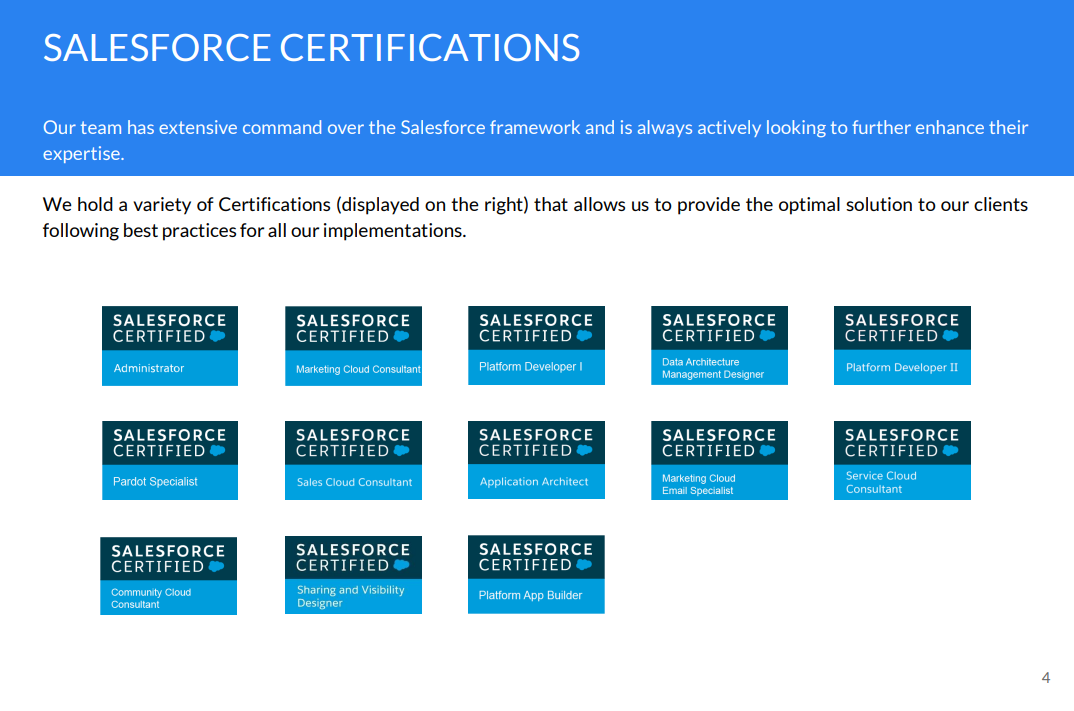
Task: Click the Administrator certification badge
Action: click(170, 346)
